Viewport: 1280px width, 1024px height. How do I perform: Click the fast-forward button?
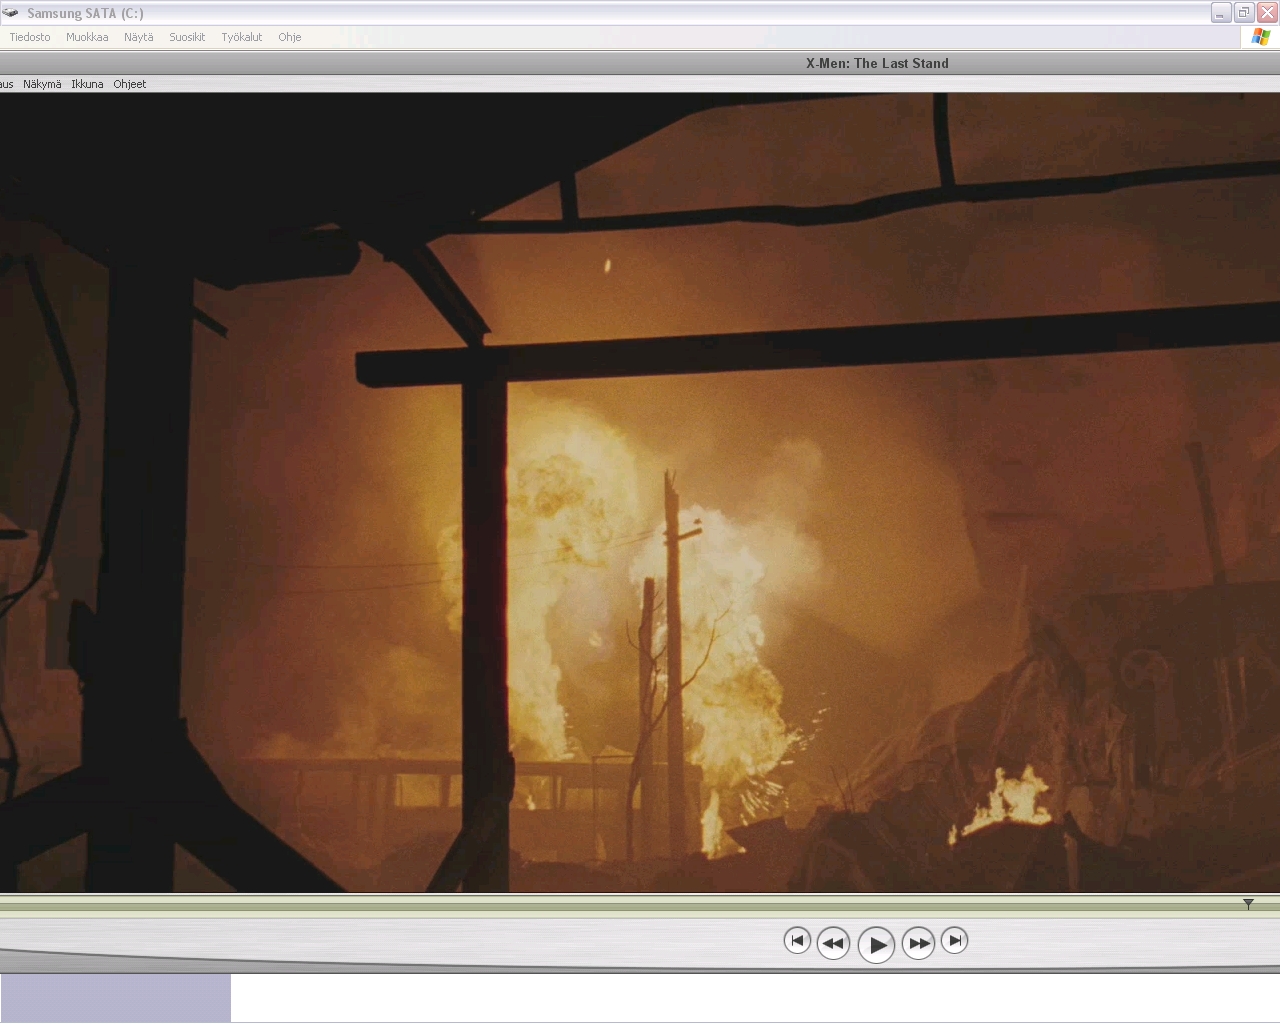[918, 943]
